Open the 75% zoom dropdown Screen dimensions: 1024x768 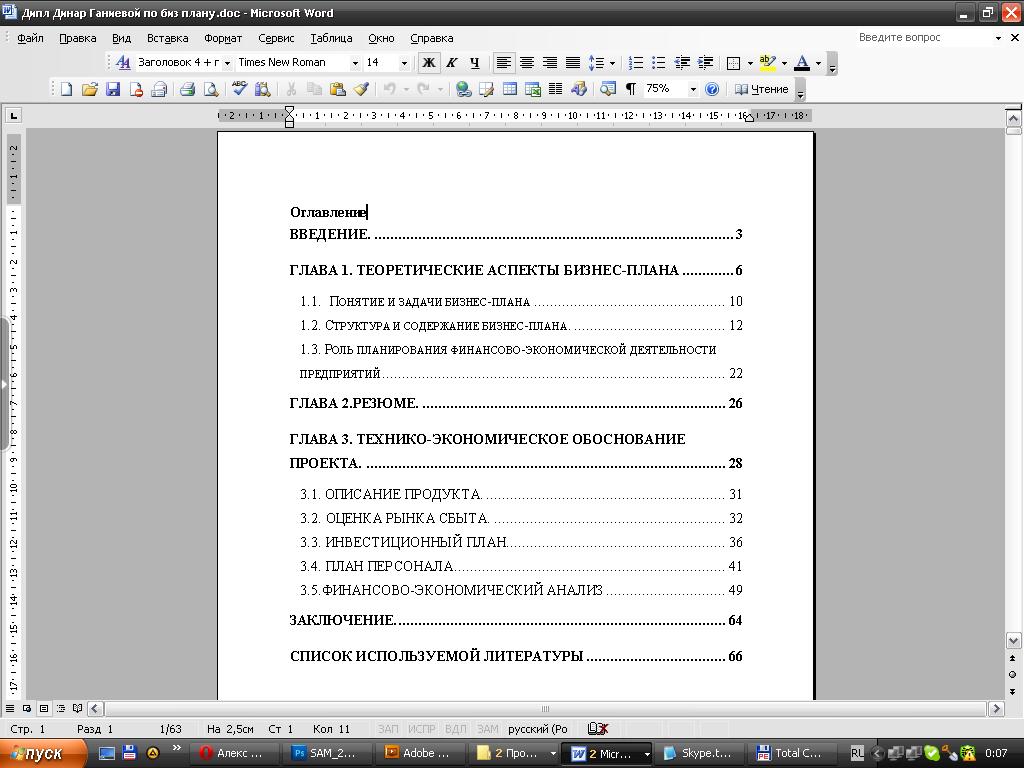[693, 89]
